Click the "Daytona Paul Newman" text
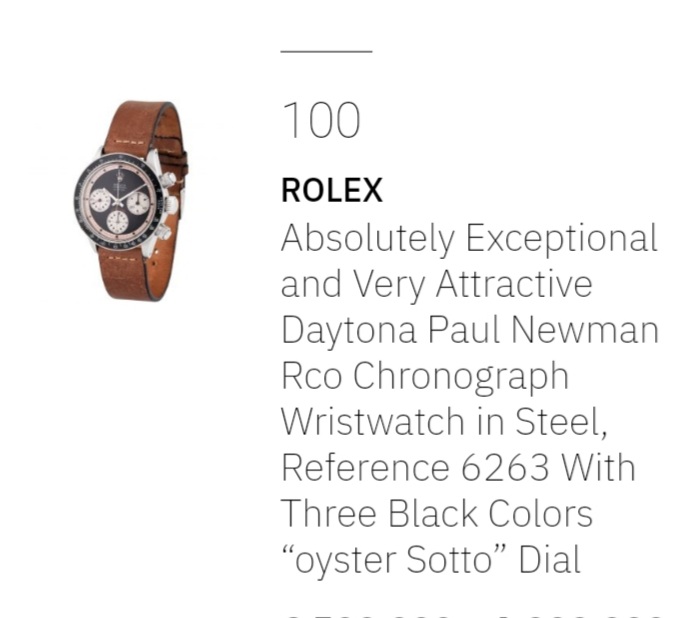The image size is (695, 618). coord(469,330)
